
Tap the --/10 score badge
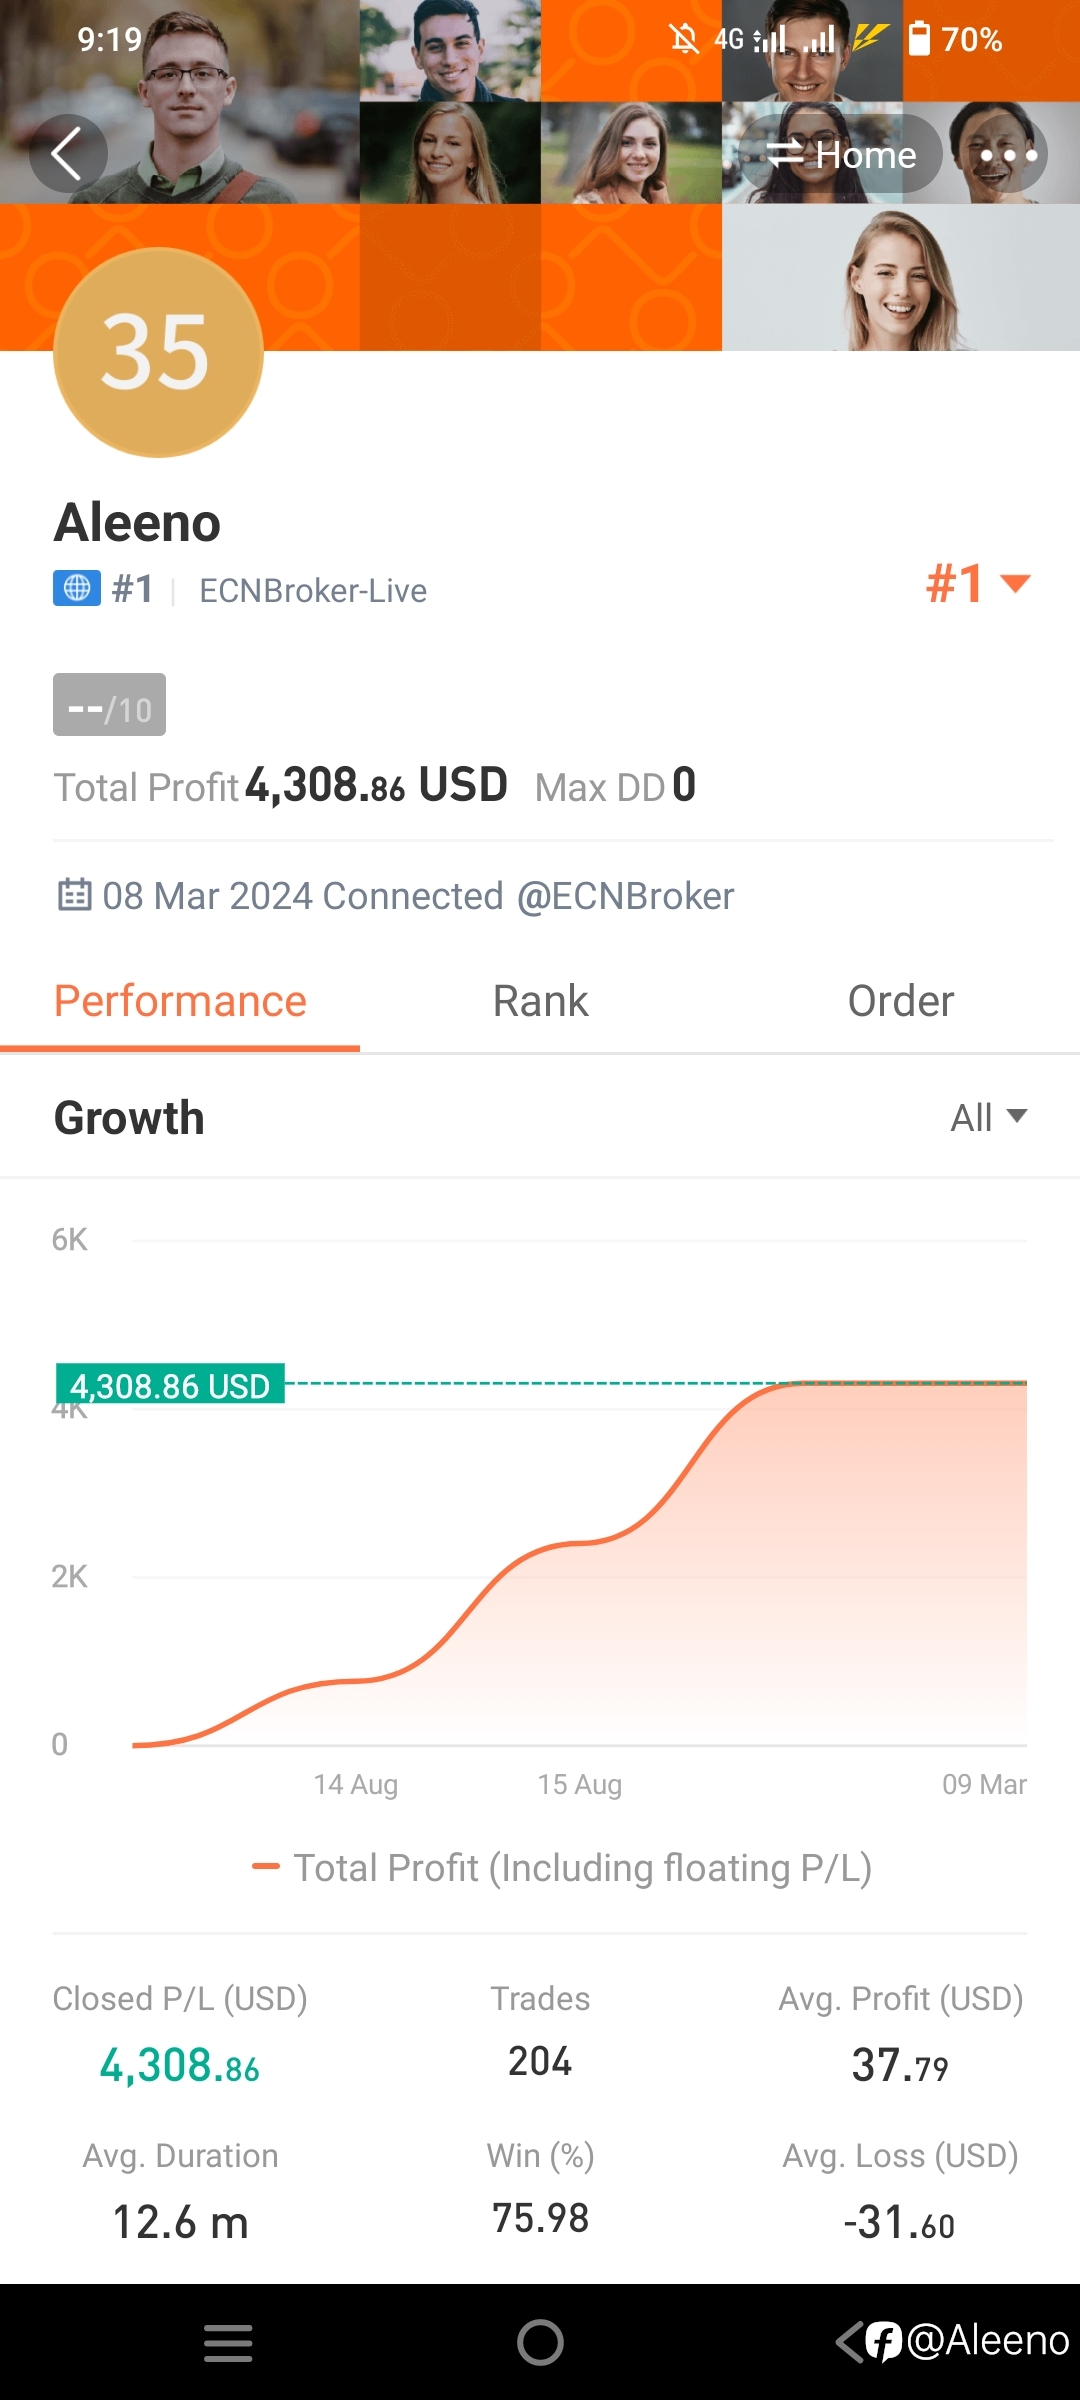(109, 705)
